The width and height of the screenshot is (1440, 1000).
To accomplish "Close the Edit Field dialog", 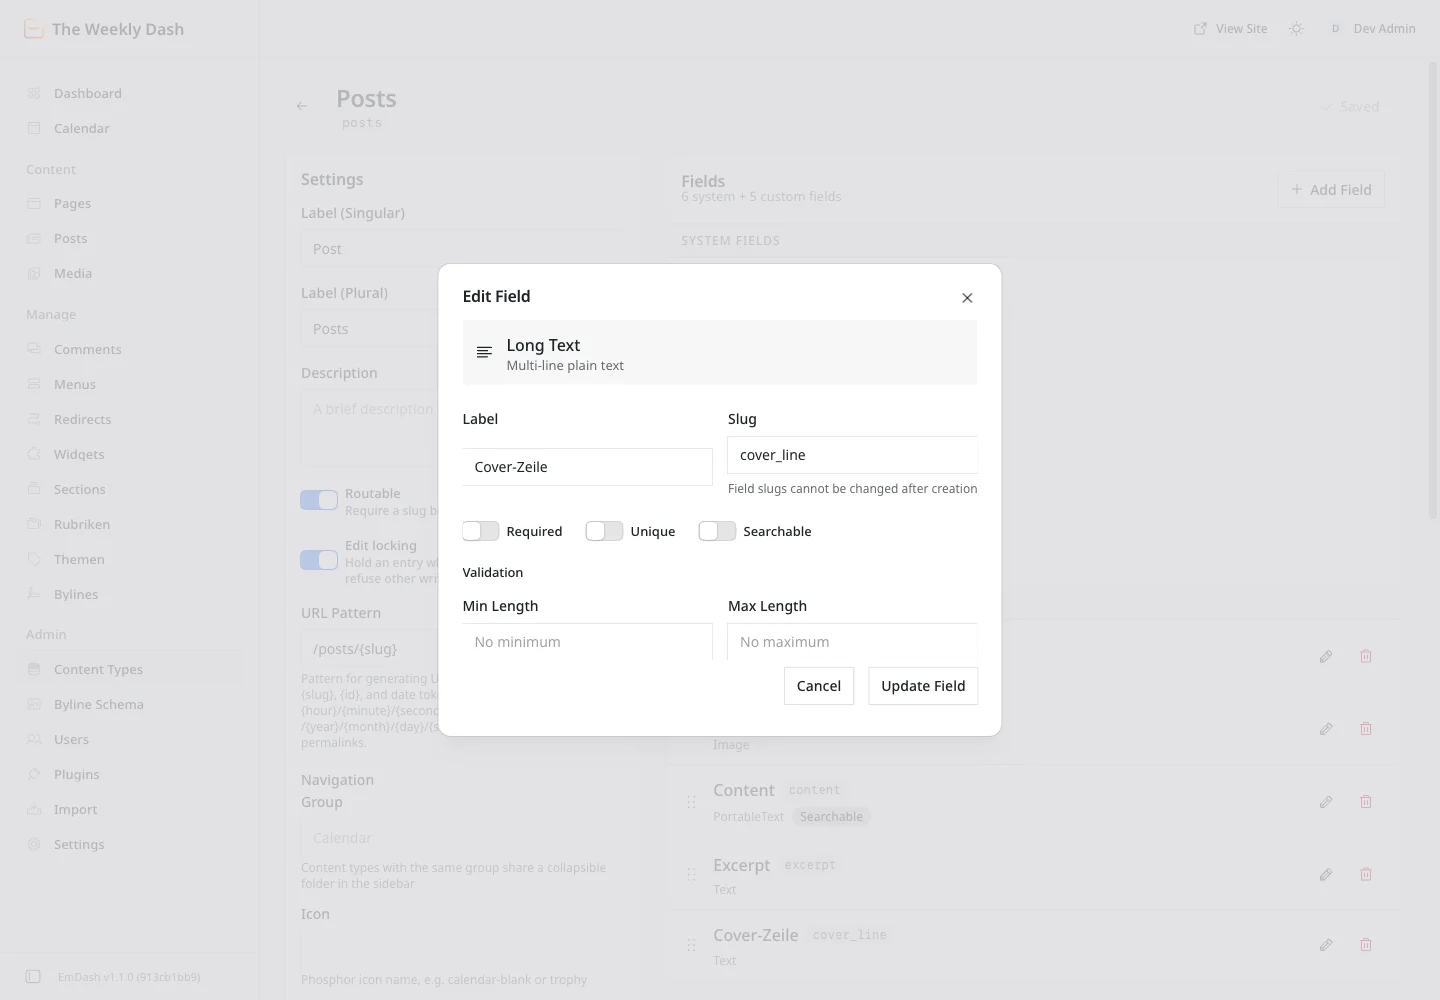I will (x=967, y=298).
